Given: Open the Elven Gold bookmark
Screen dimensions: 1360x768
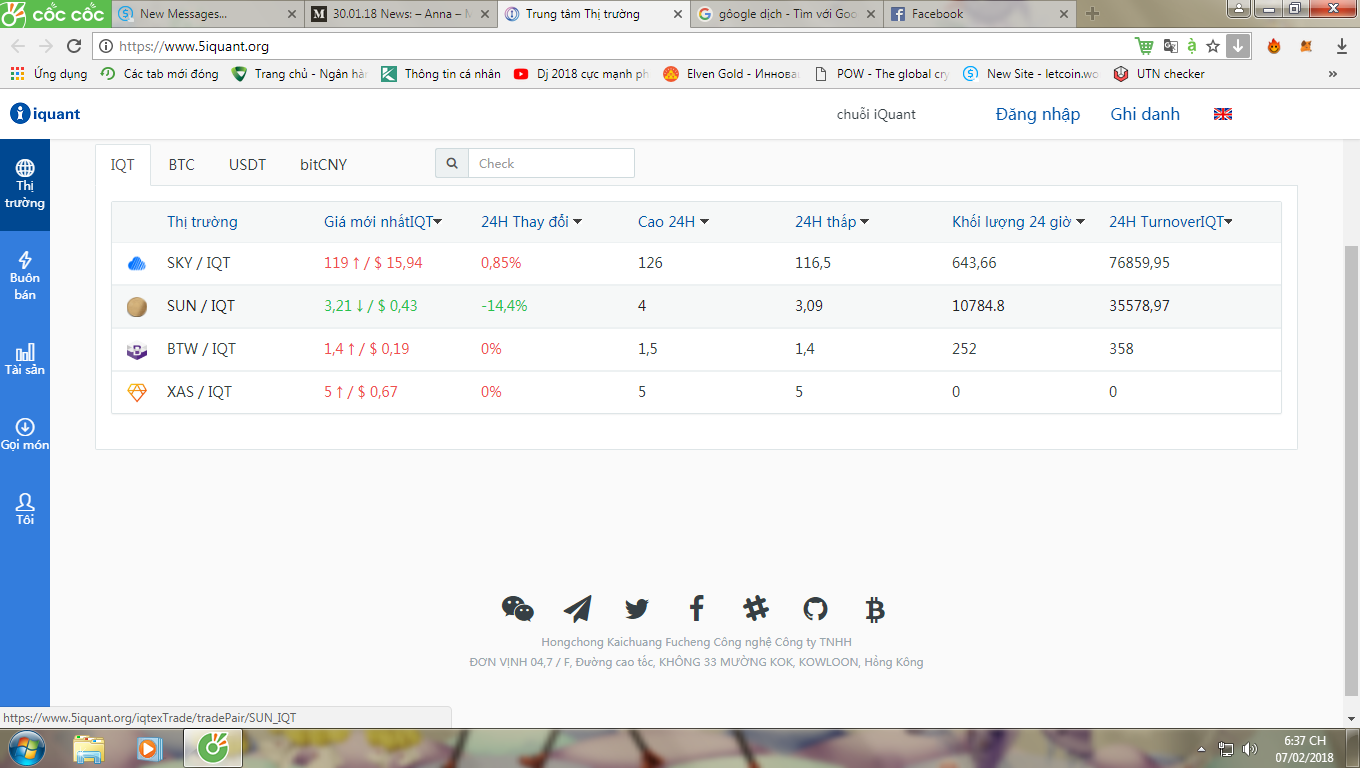Looking at the screenshot, I should tap(731, 74).
